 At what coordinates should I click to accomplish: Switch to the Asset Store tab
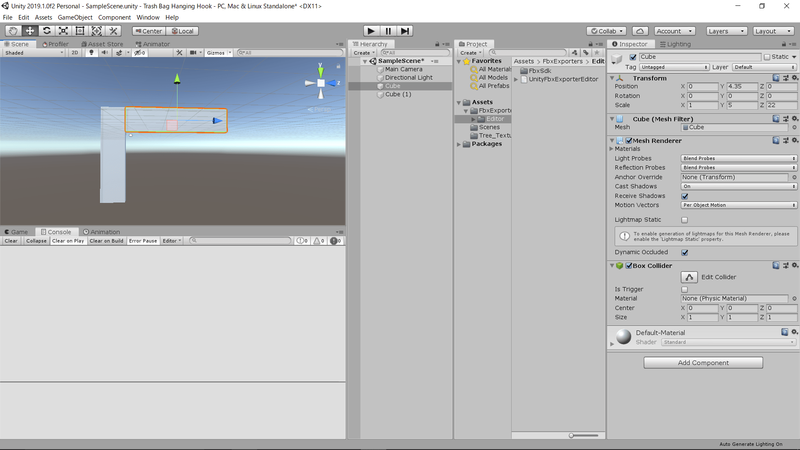pos(102,44)
